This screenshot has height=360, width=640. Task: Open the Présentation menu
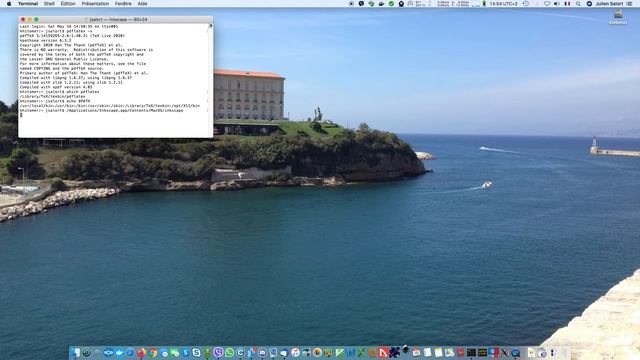tap(95, 3)
